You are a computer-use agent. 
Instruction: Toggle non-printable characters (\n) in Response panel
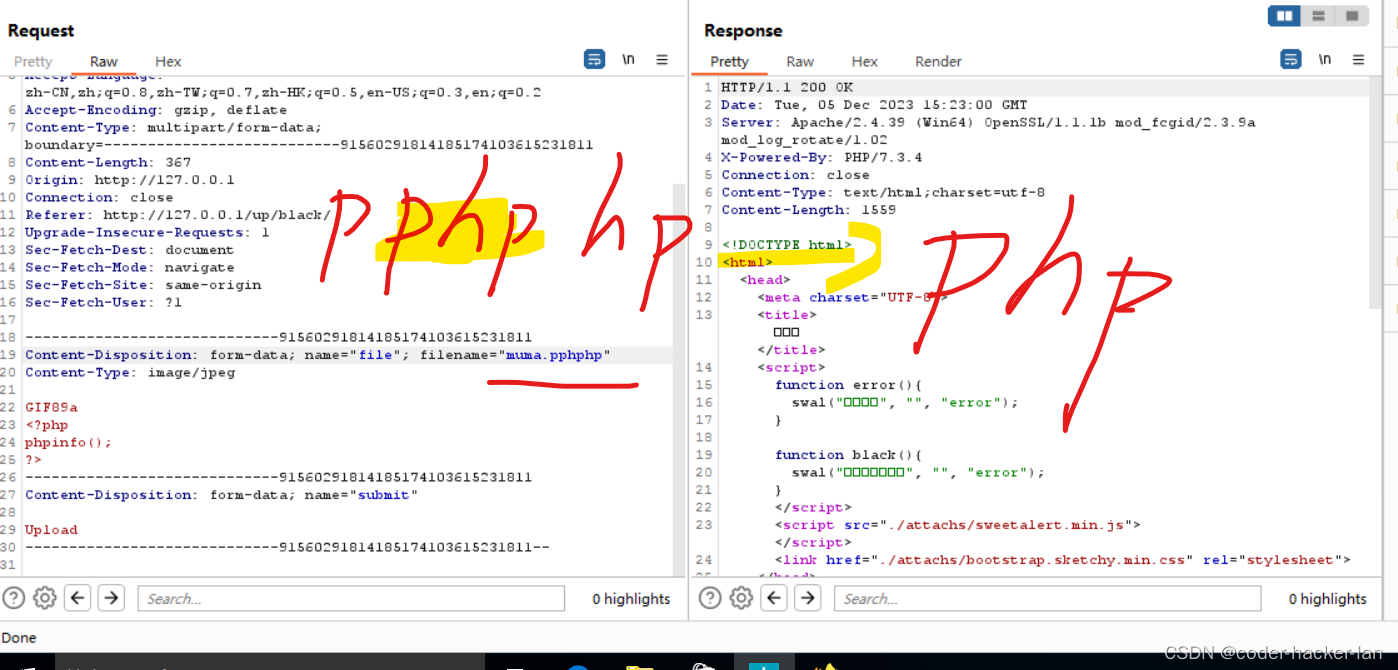point(1325,60)
